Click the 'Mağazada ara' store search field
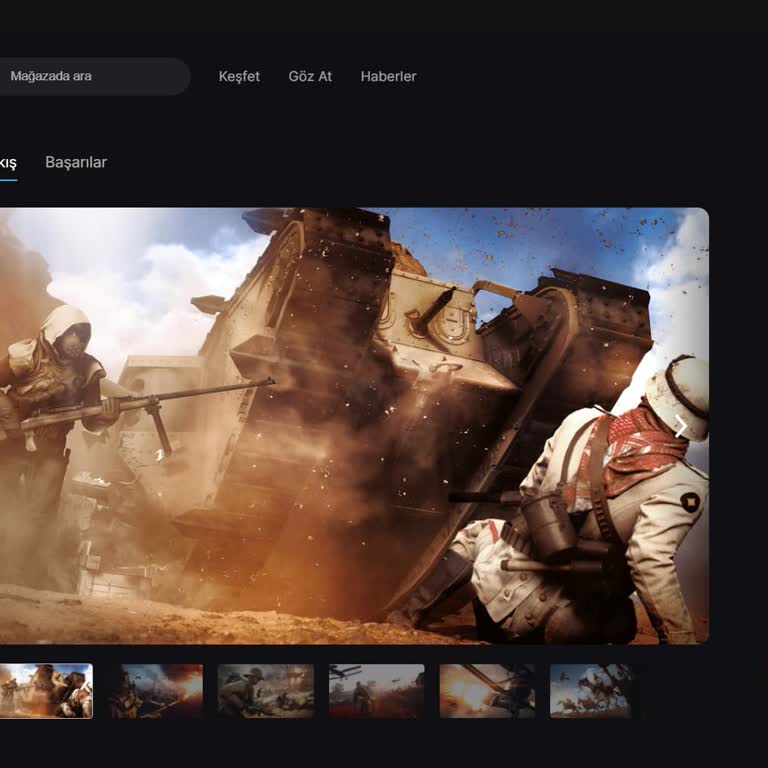 [93, 76]
